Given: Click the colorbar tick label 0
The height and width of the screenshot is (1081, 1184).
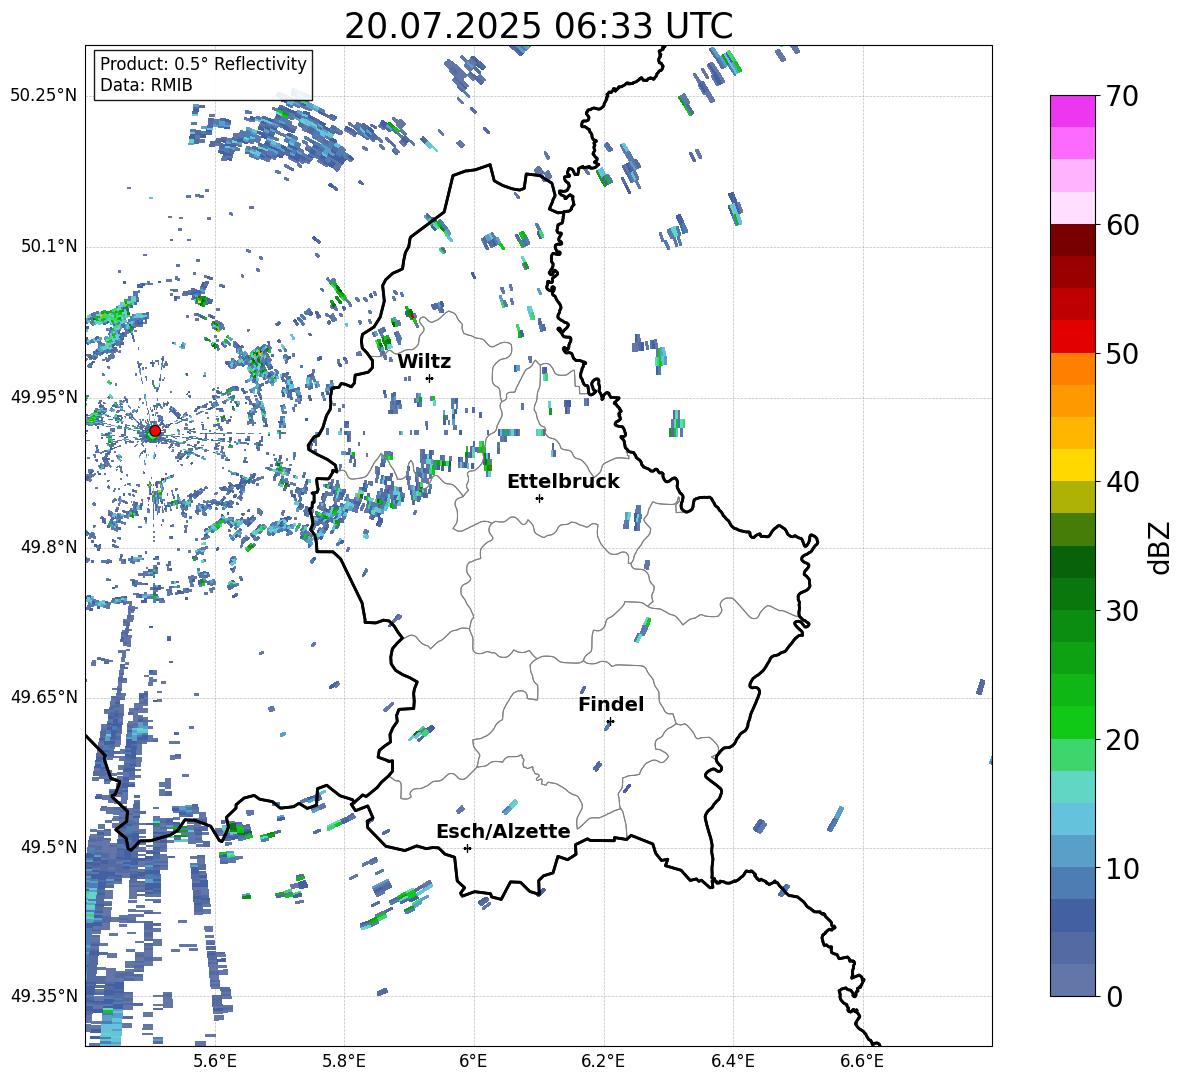Looking at the screenshot, I should point(1114,996).
